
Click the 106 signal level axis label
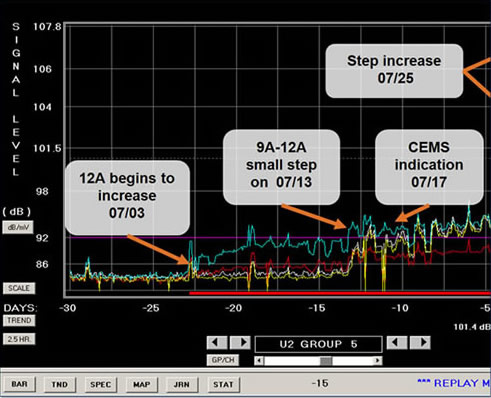[43, 69]
